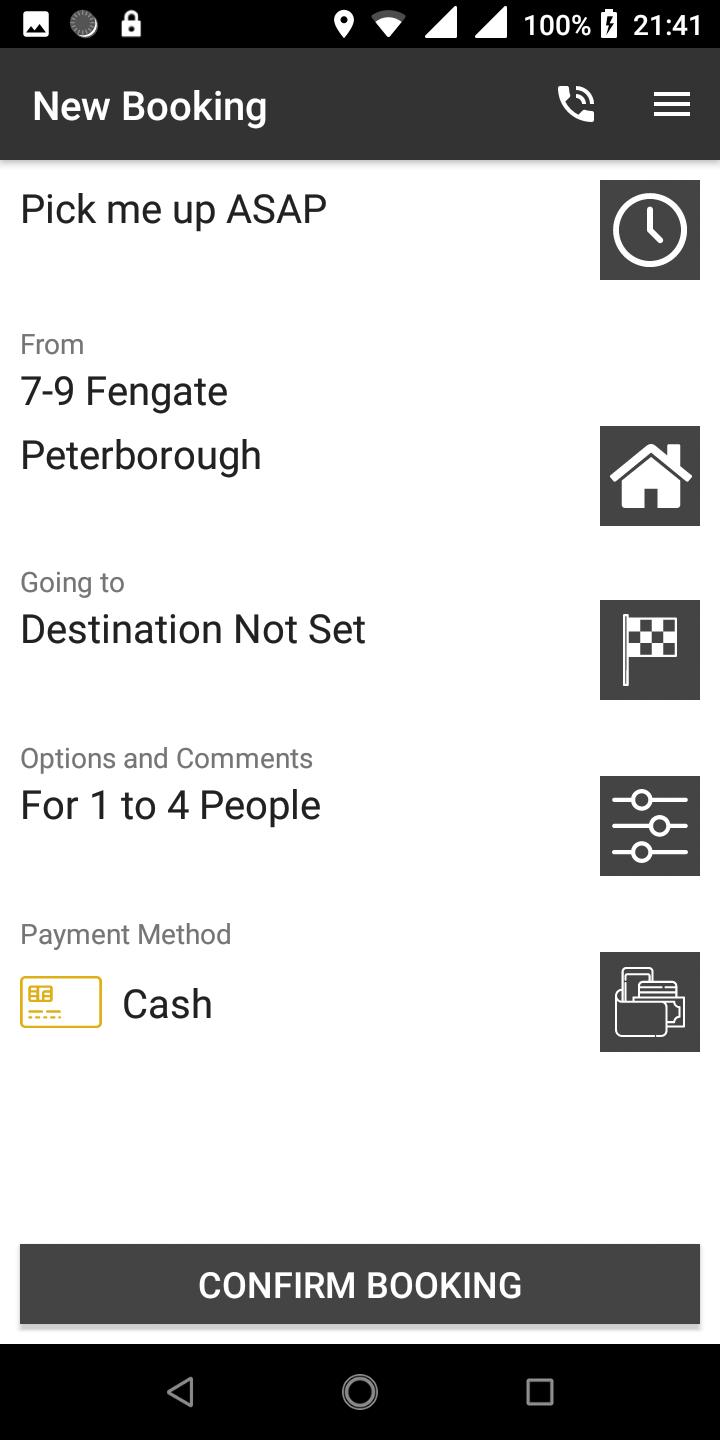Tap the Android back navigation button
The height and width of the screenshot is (1440, 720).
pyautogui.click(x=180, y=1392)
